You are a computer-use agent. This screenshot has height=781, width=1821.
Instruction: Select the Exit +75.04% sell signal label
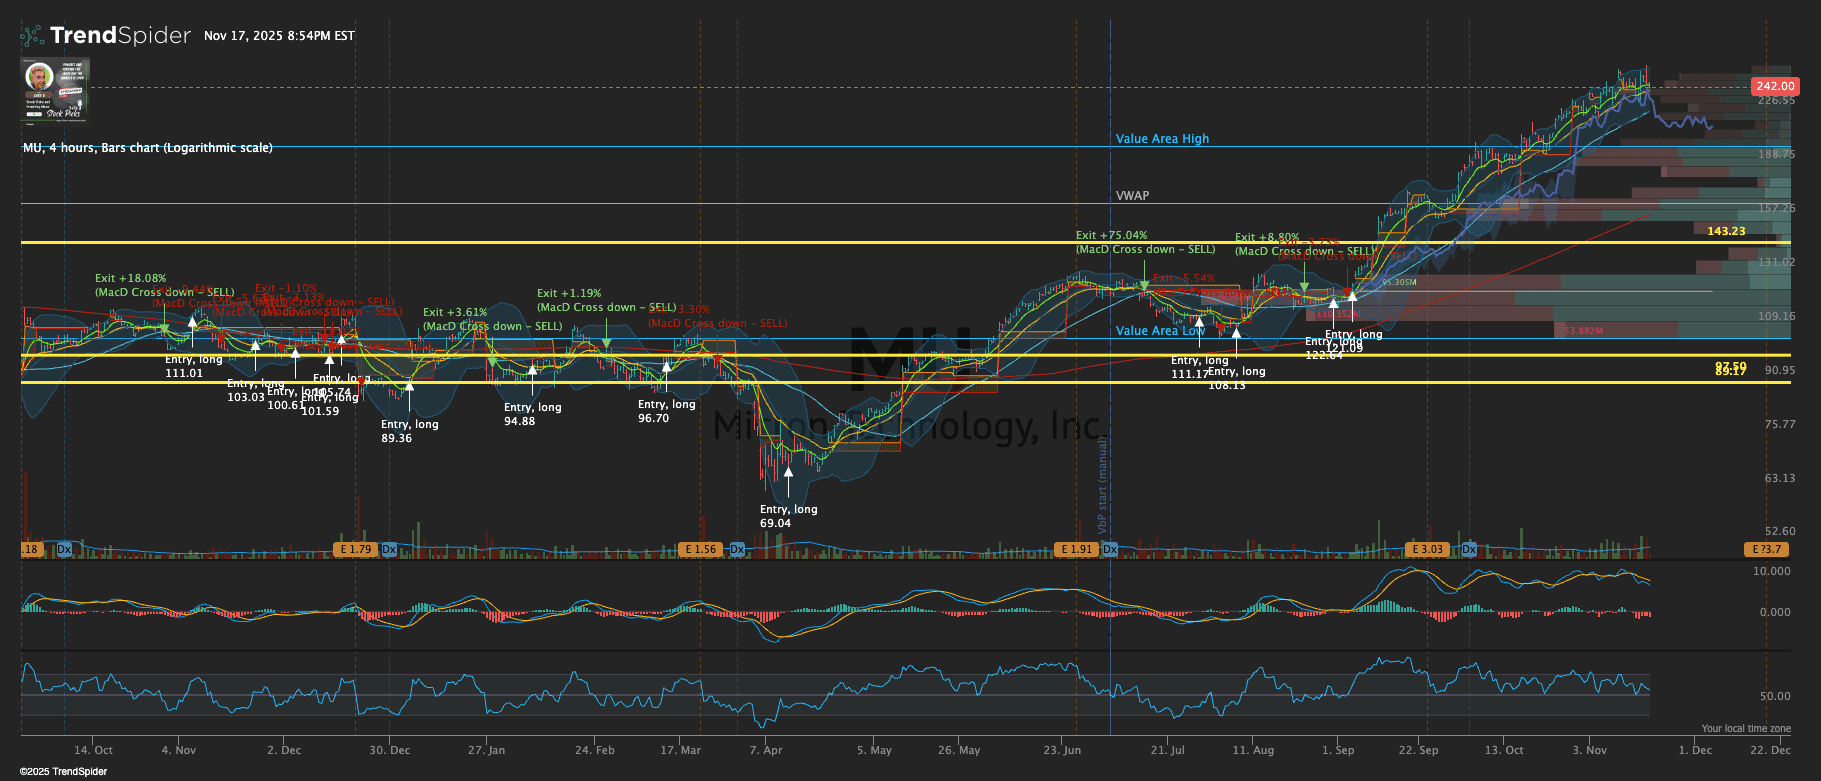pos(1111,236)
